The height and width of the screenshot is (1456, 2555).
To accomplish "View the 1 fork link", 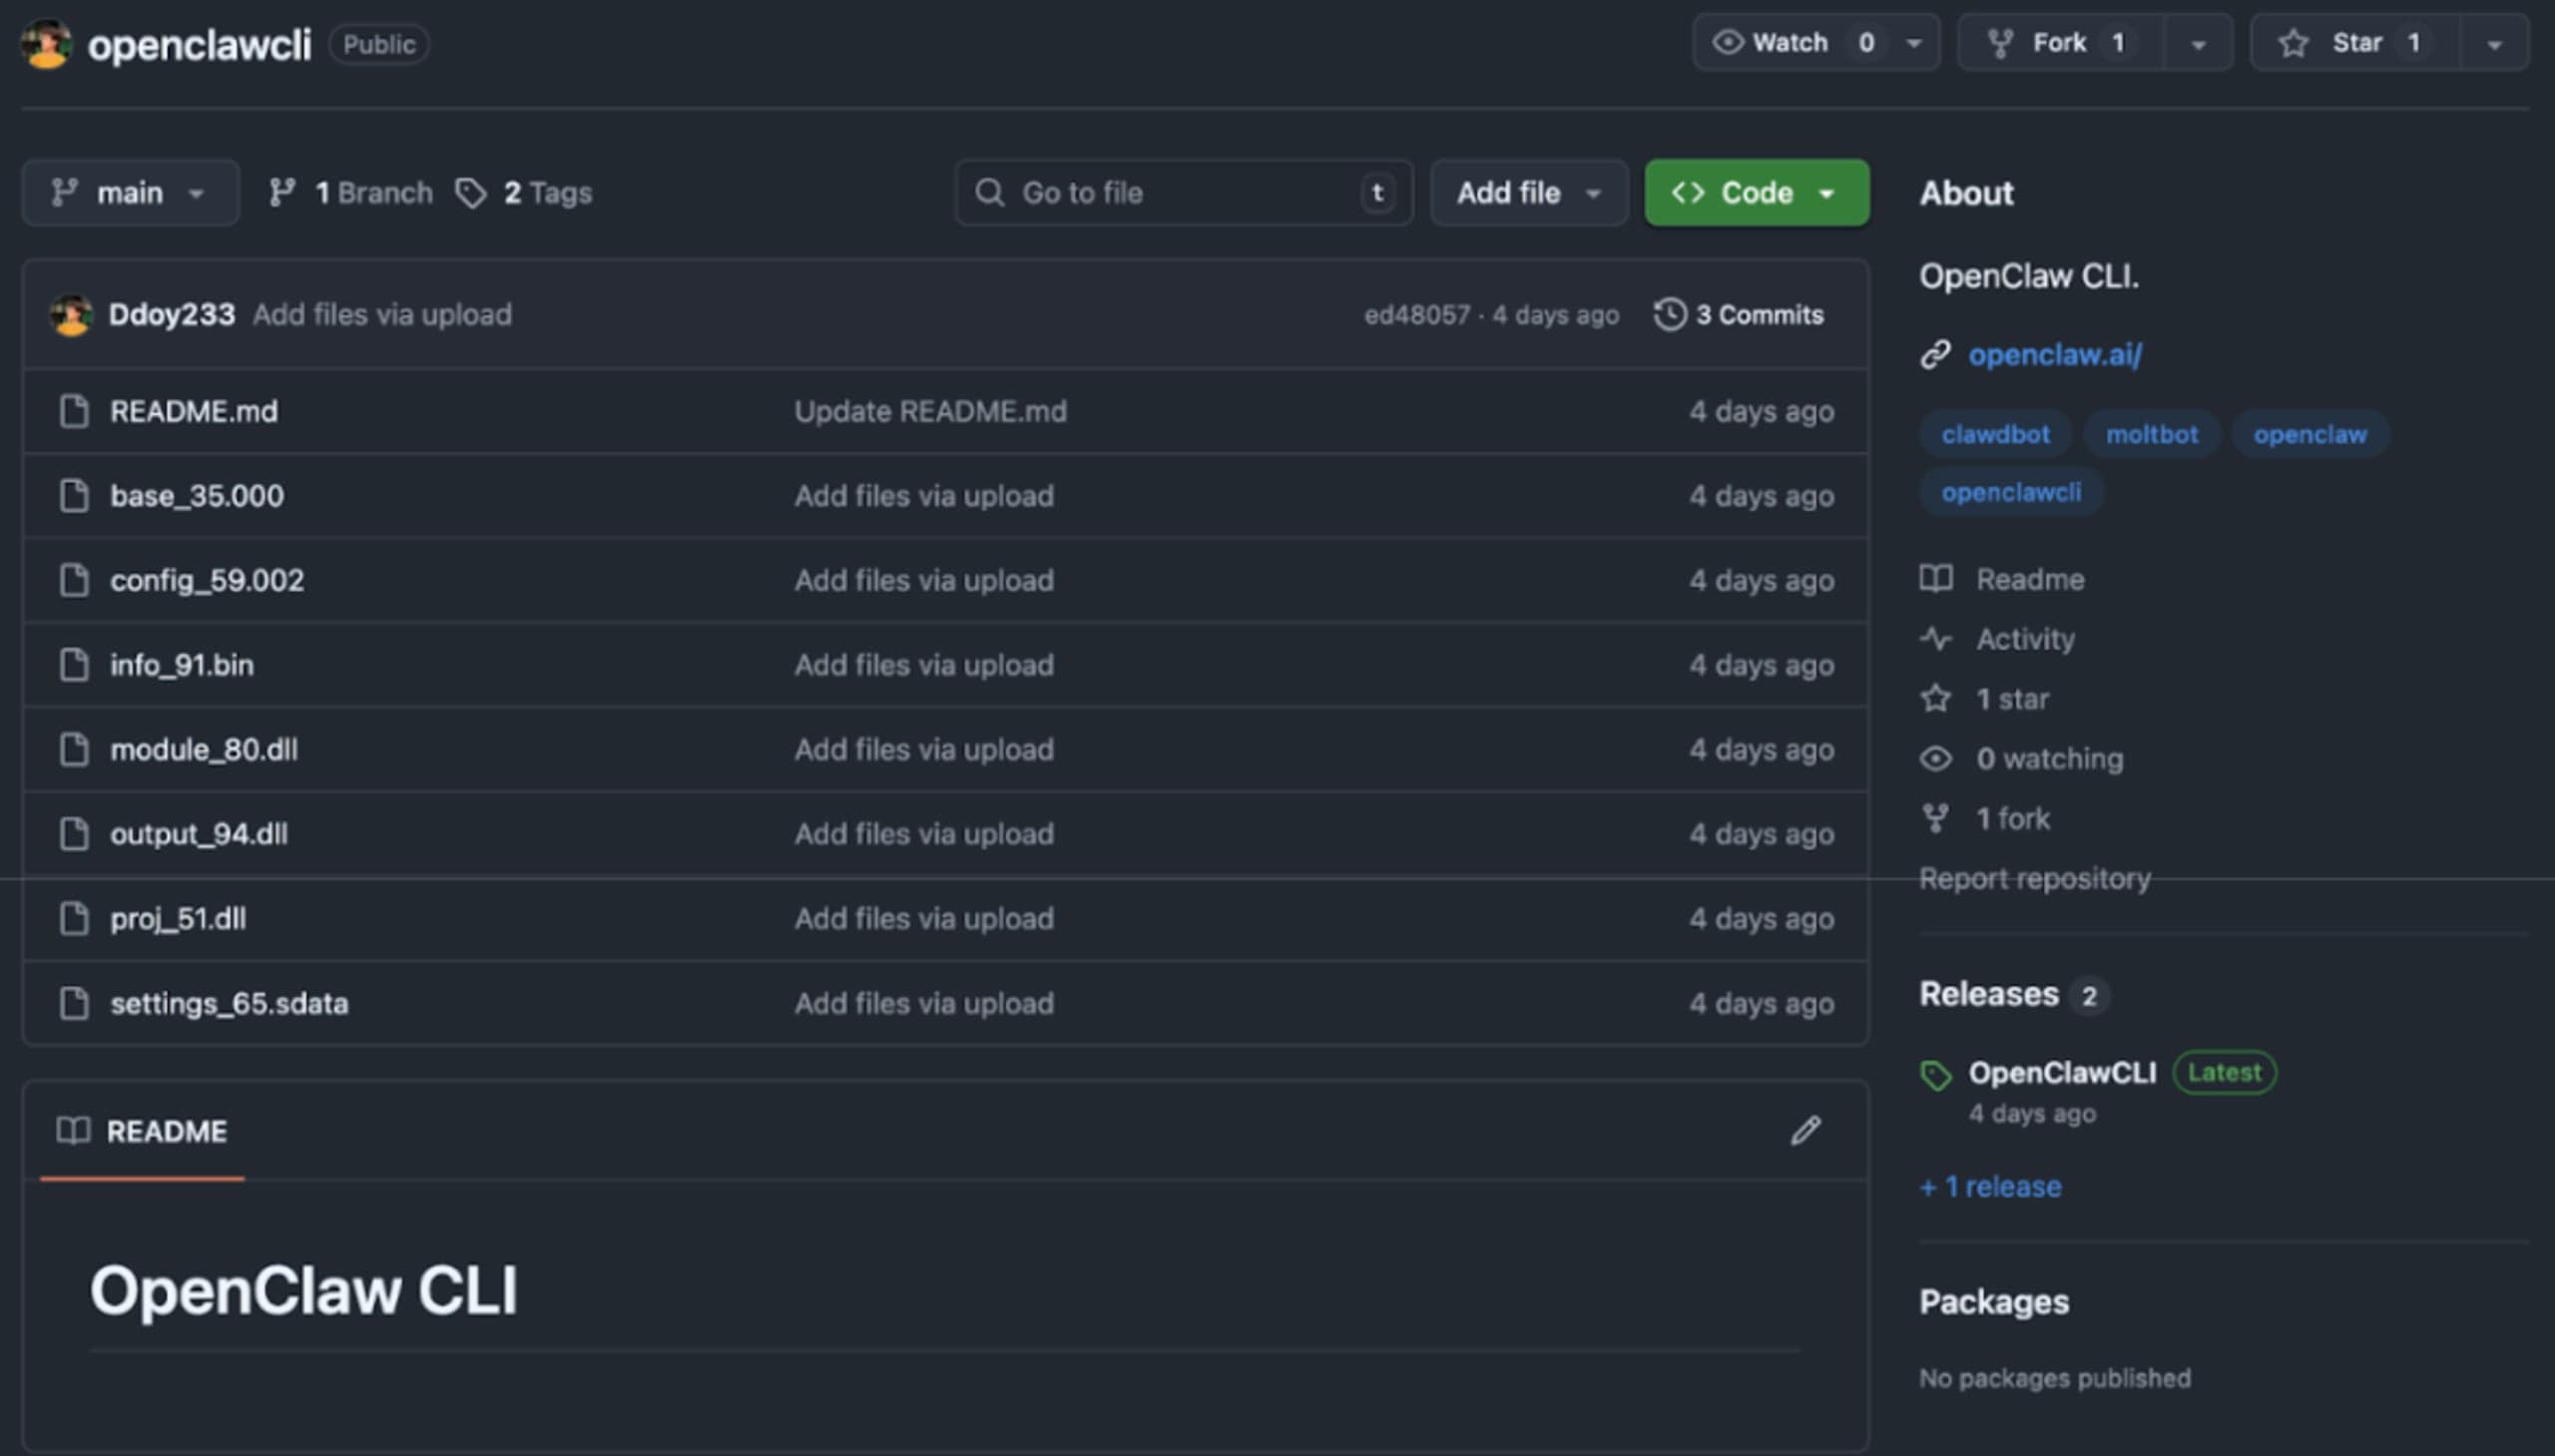I will tap(1986, 819).
